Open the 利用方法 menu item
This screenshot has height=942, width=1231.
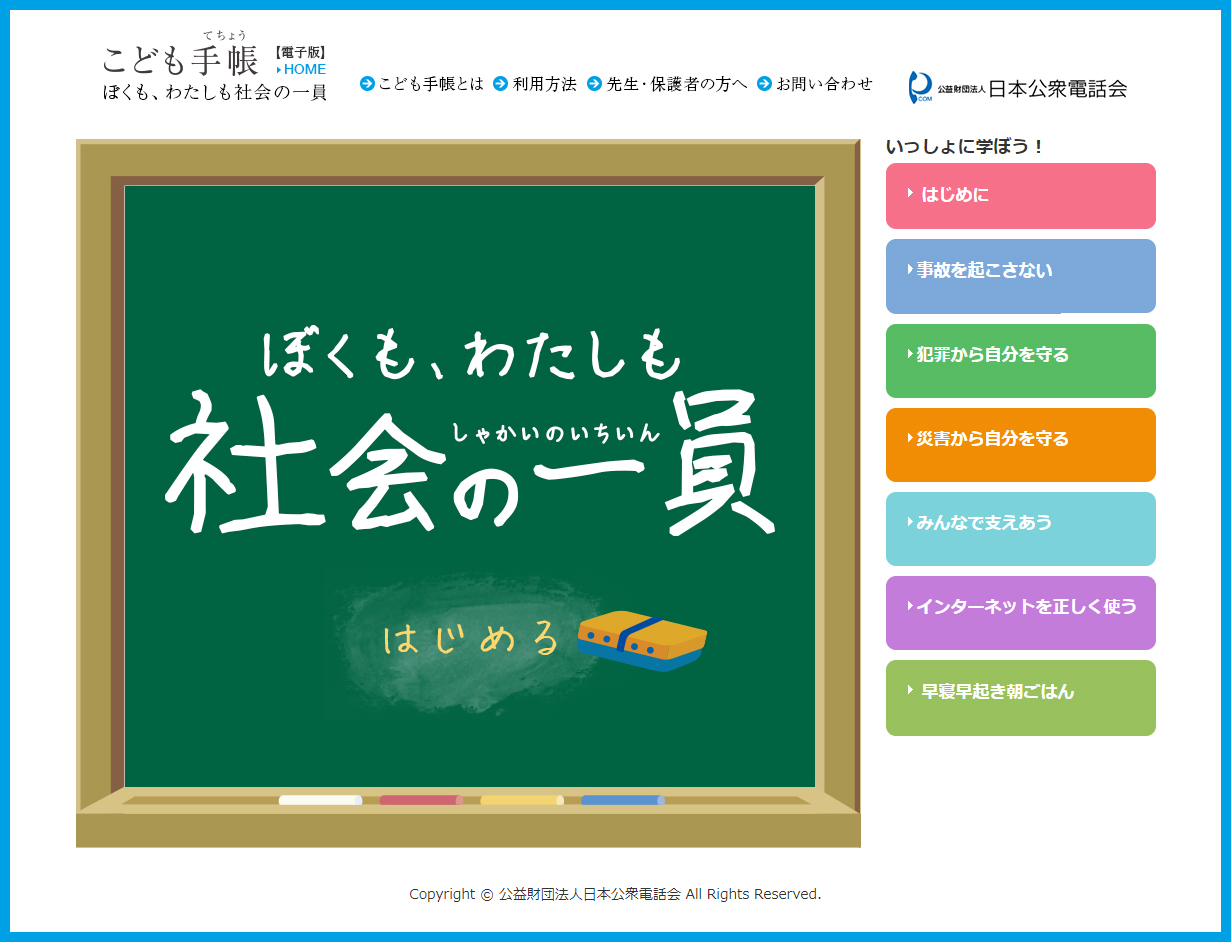tap(544, 84)
